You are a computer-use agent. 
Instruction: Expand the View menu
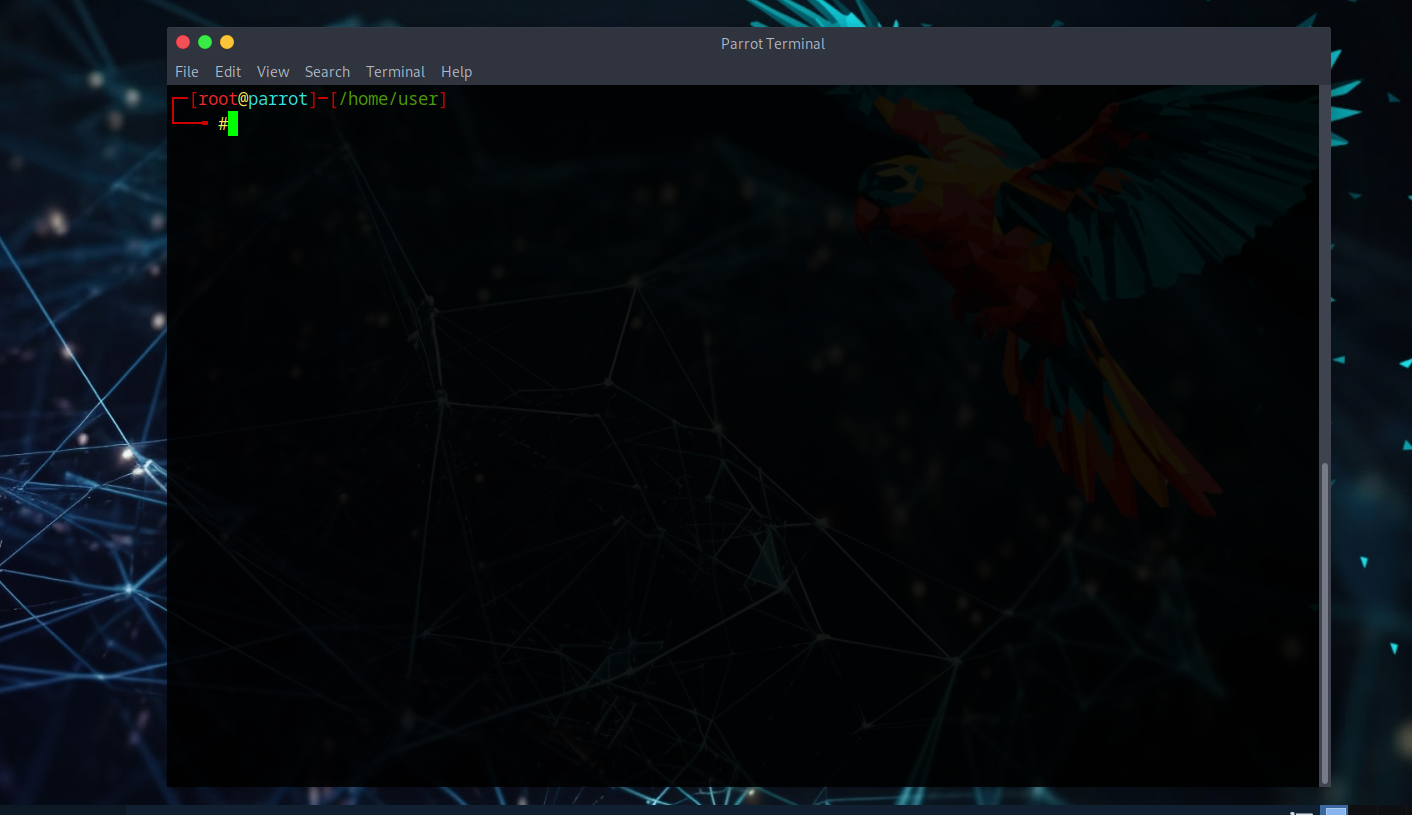click(272, 72)
